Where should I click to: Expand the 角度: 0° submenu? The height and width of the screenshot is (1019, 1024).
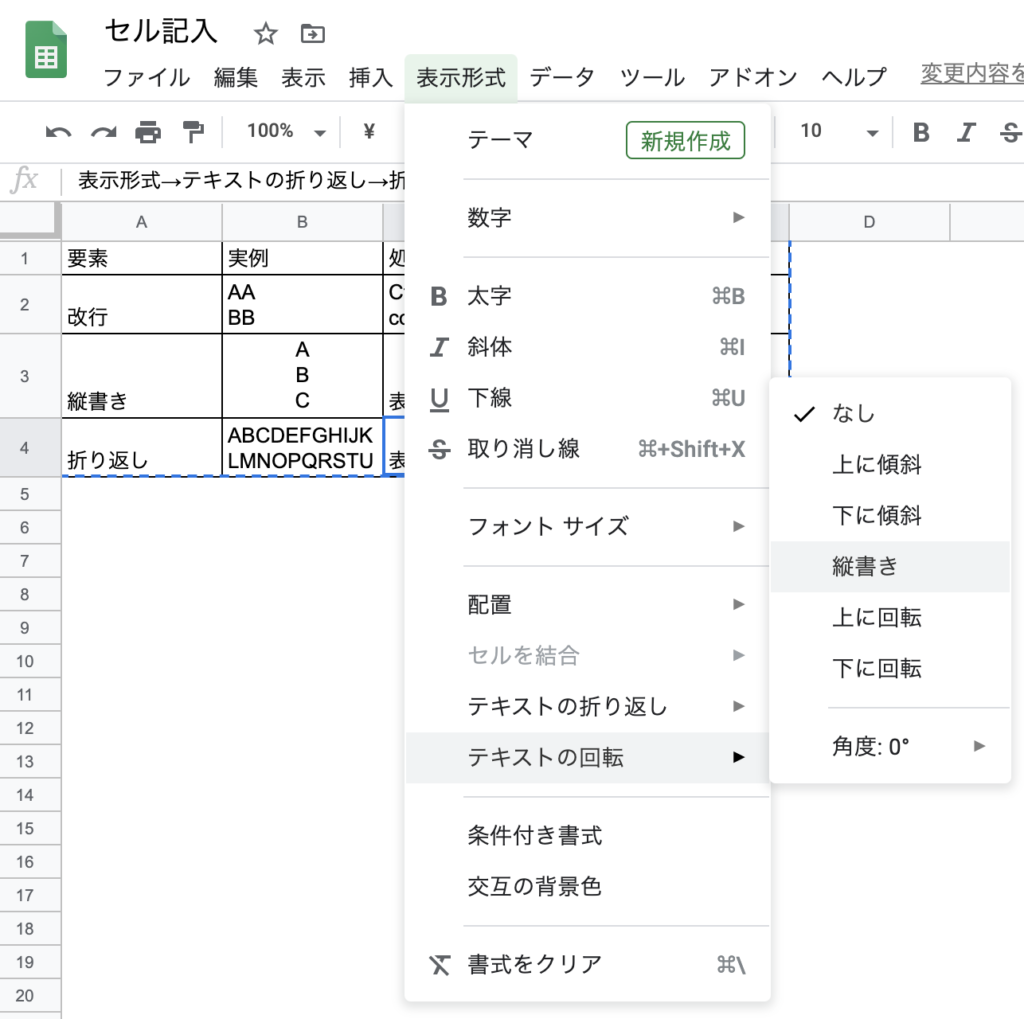[890, 746]
